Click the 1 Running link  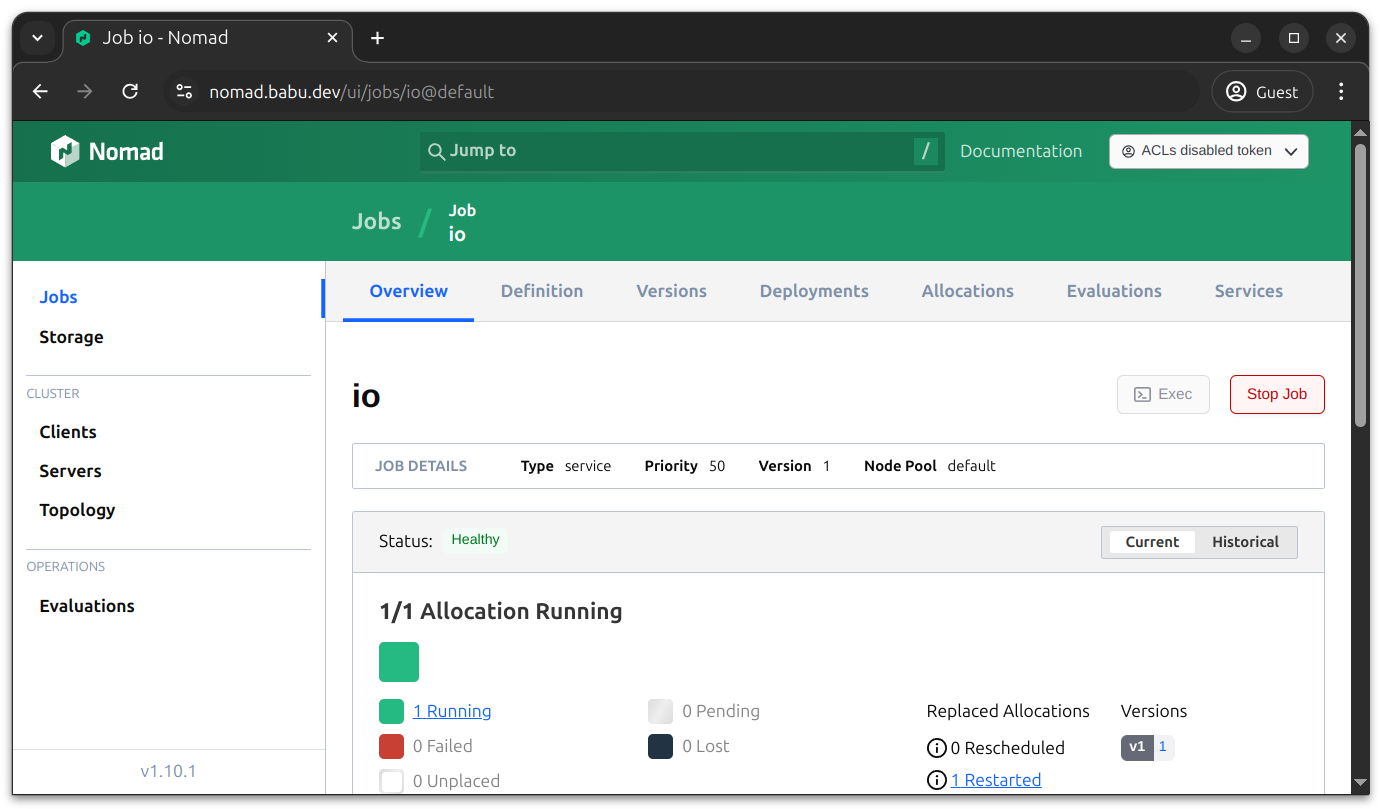click(x=452, y=711)
